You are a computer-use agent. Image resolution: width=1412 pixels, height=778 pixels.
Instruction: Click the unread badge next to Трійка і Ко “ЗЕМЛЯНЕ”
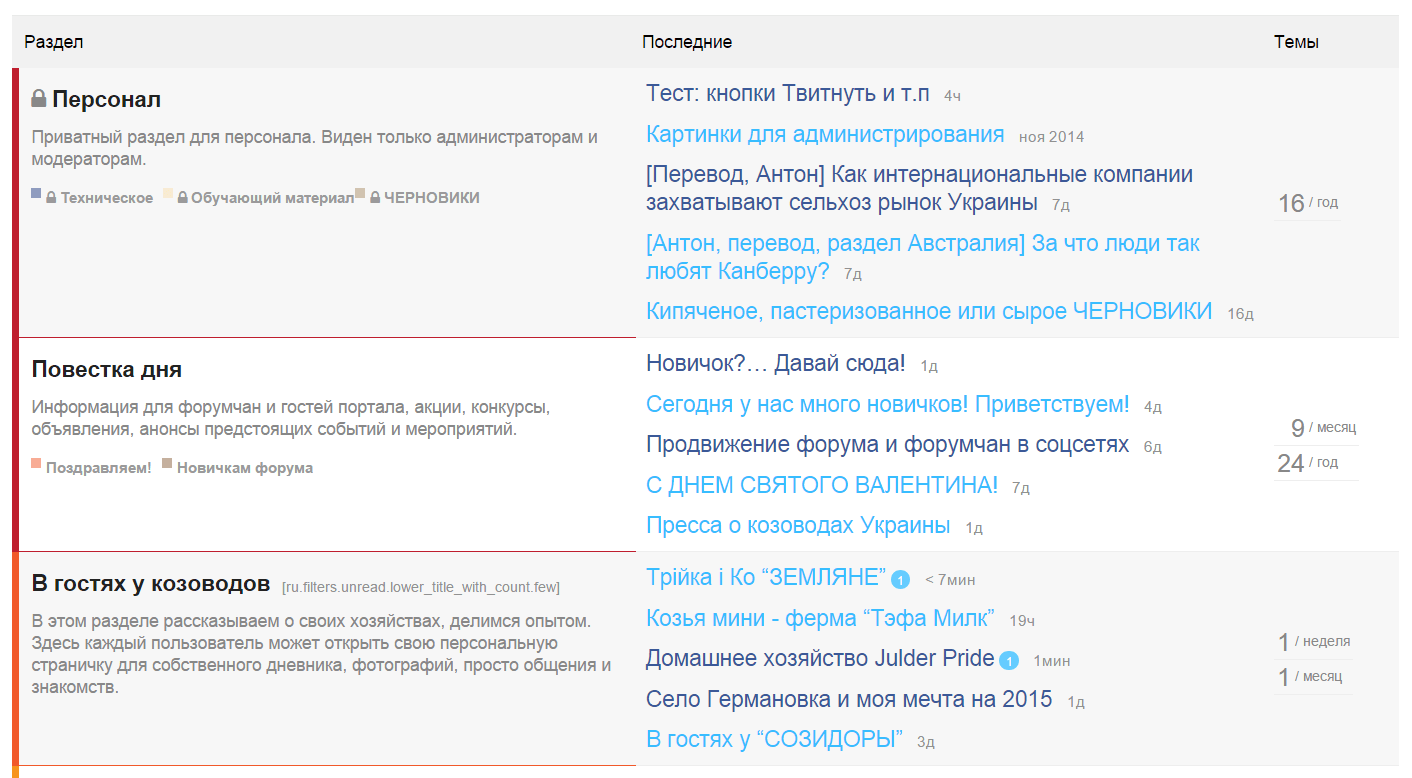point(900,579)
